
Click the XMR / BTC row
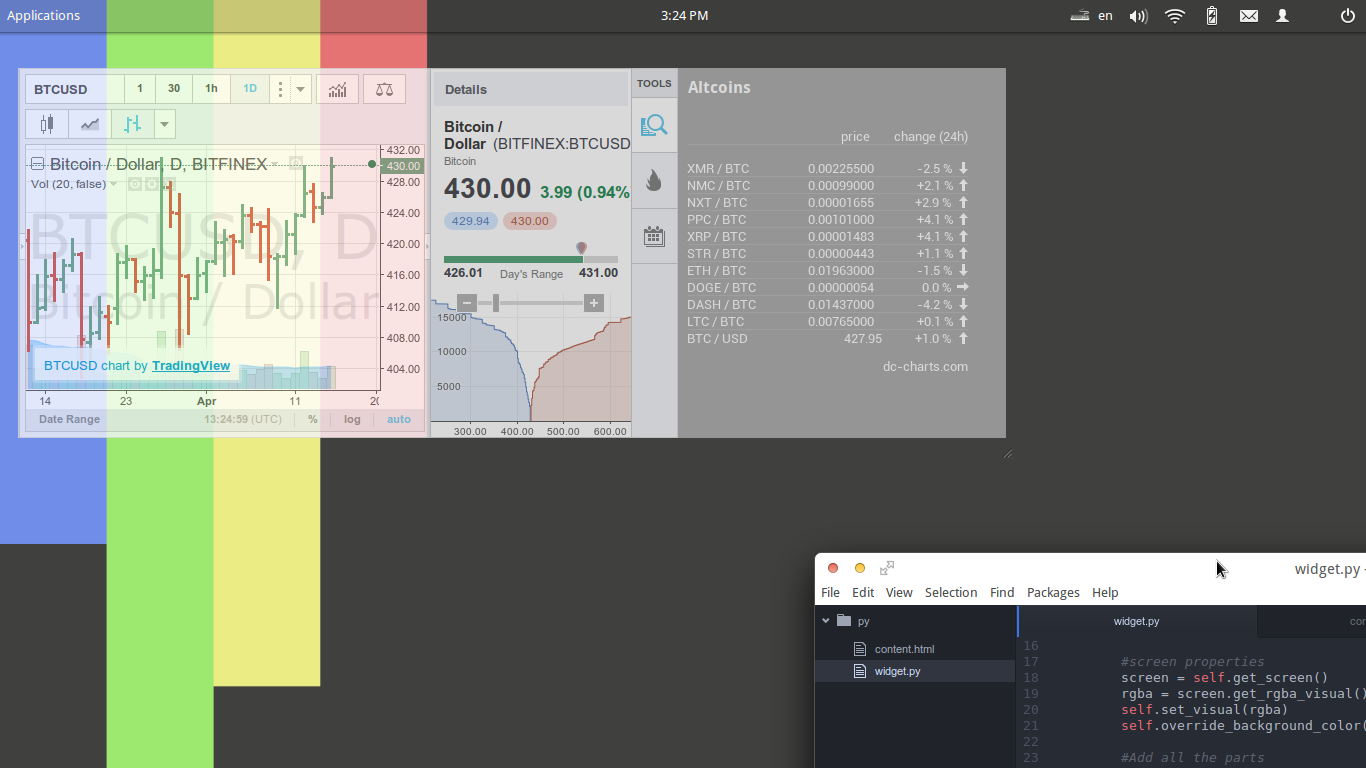[828, 169]
